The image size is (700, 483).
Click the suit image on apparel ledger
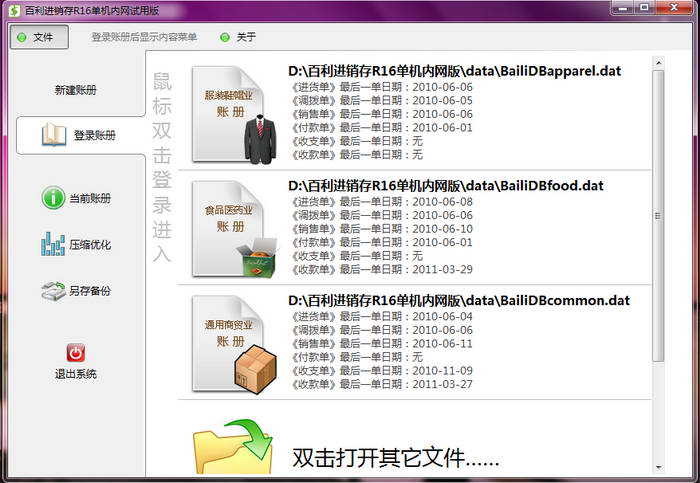[x=260, y=139]
